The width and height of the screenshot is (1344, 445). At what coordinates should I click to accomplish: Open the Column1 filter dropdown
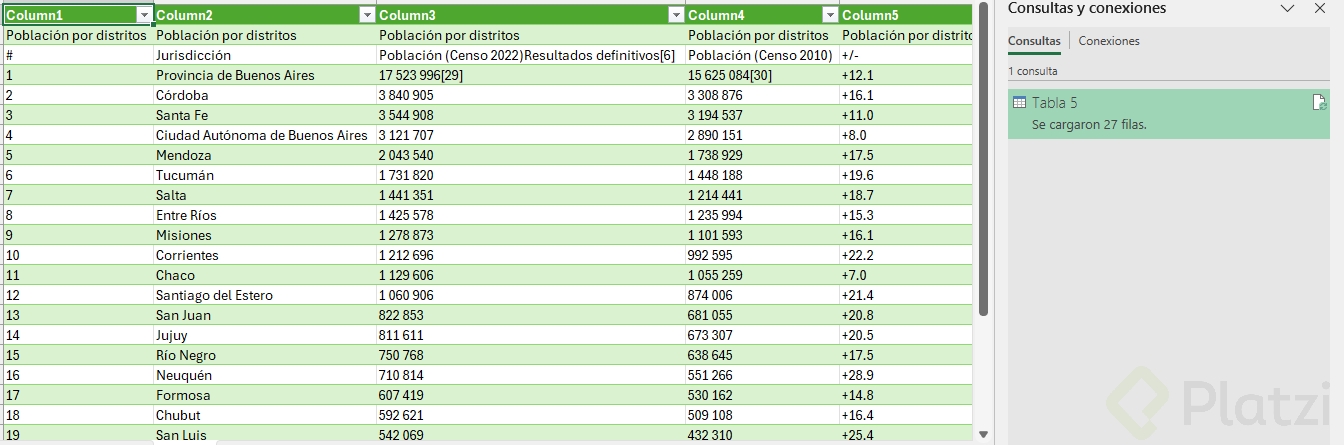click(x=144, y=15)
